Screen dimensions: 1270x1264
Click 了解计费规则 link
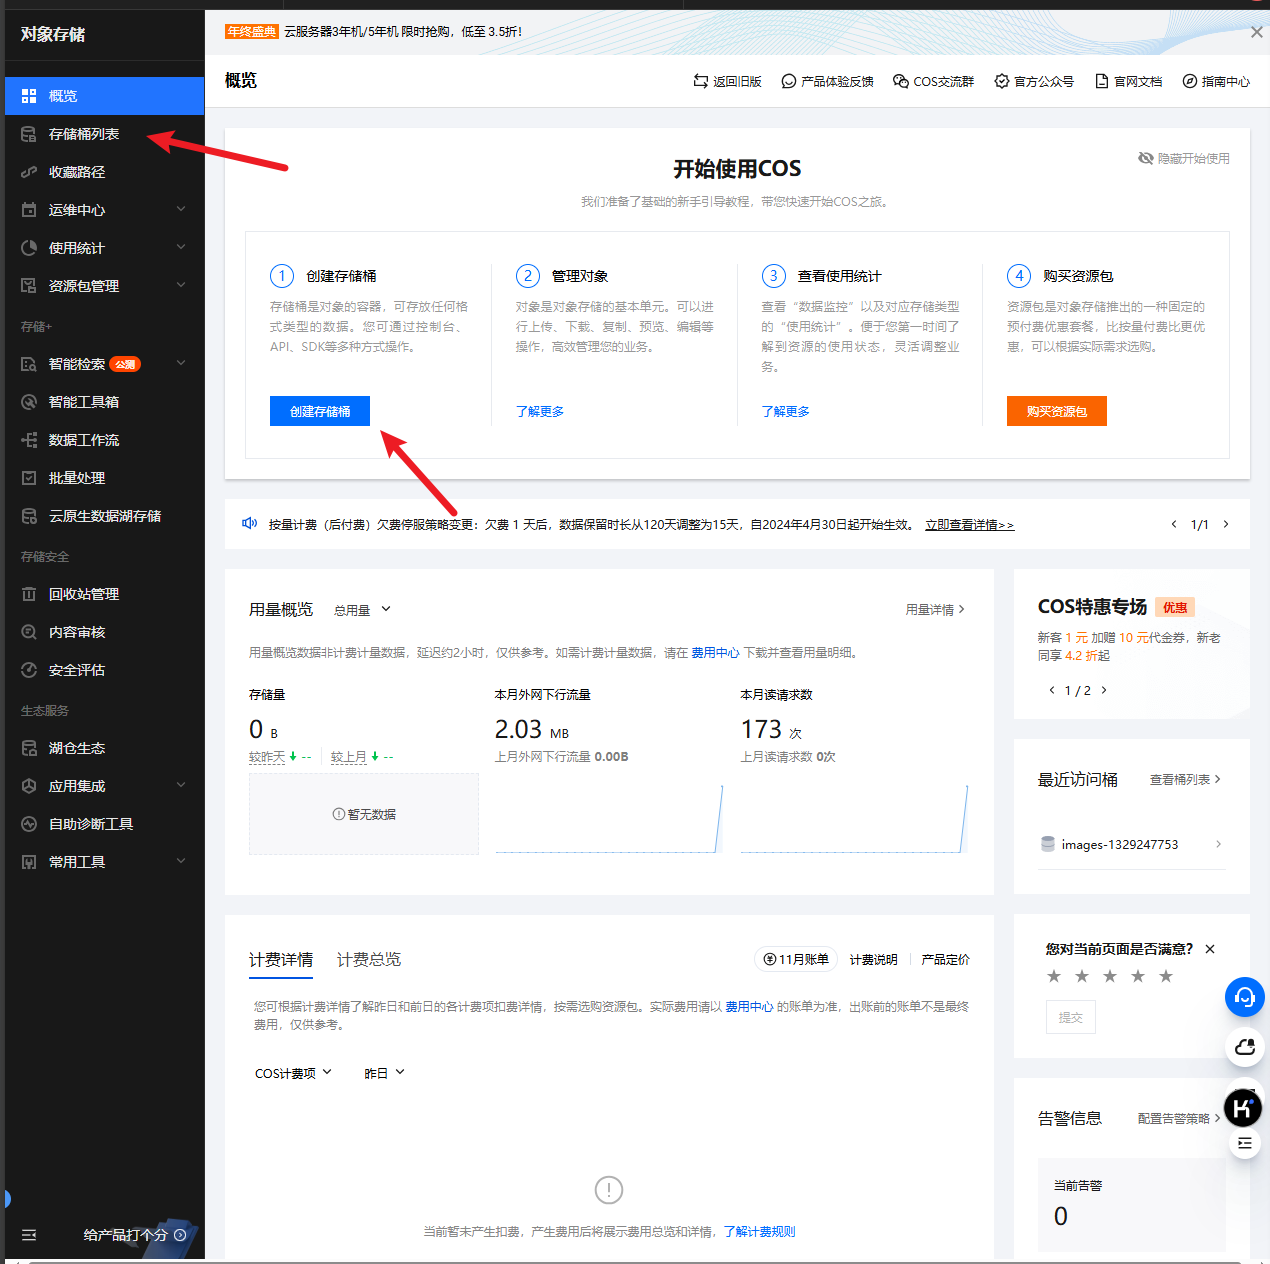pyautogui.click(x=760, y=1232)
